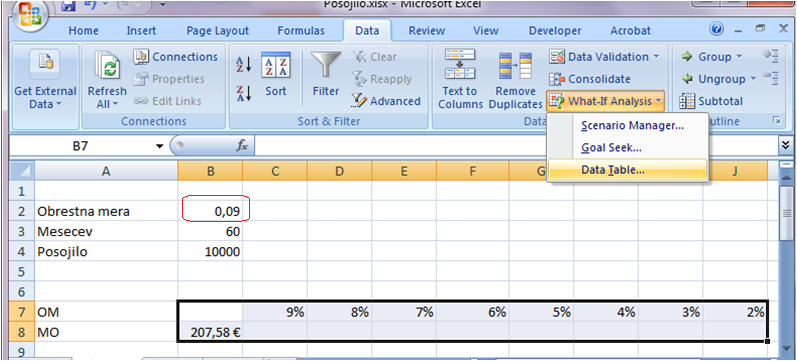
Task: Click the Refresh All button icon
Action: (107, 66)
